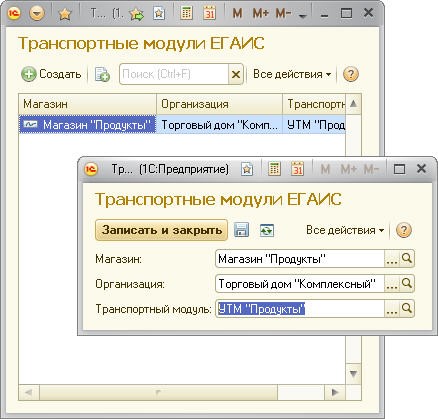Open Все действия menu in list window

coord(292,74)
